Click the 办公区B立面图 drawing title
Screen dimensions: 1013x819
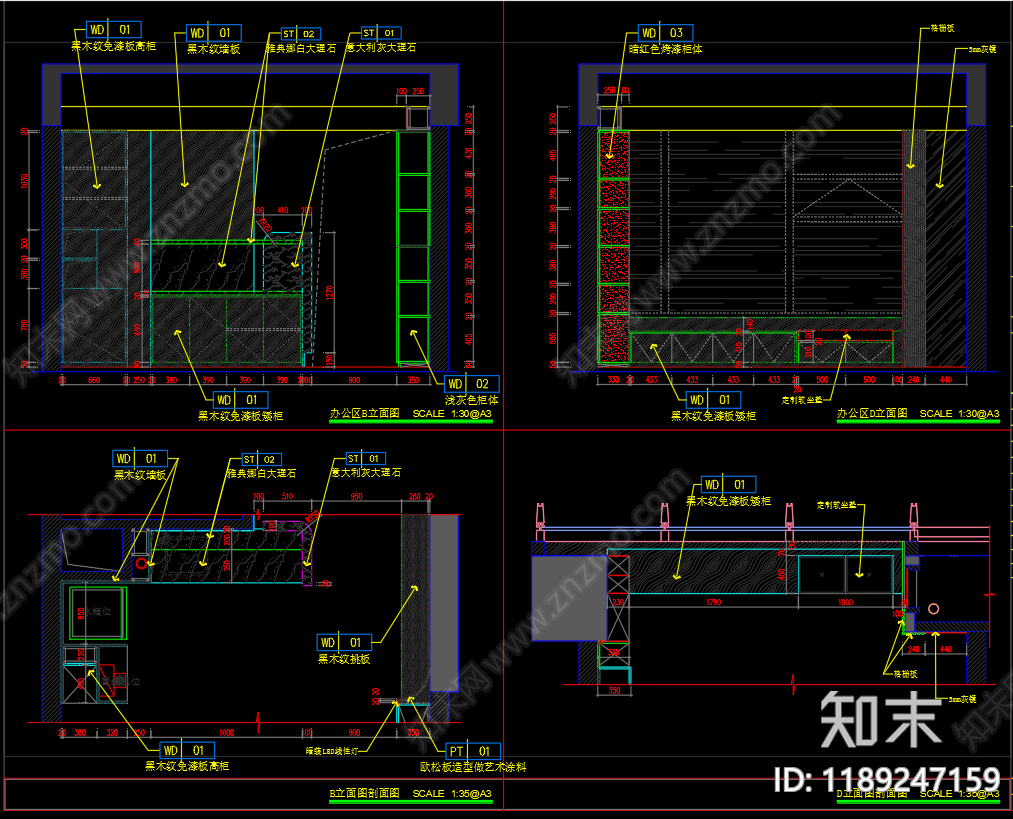365,413
